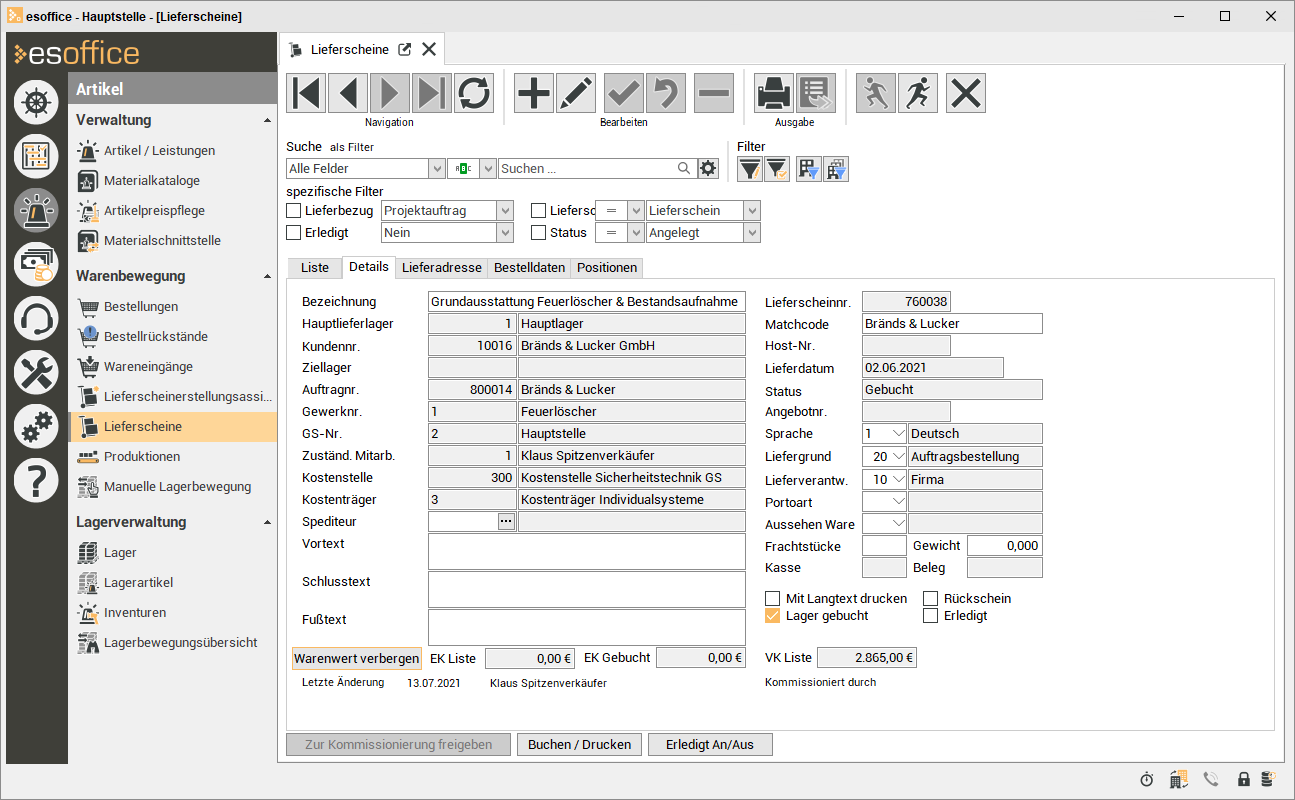Save changes with checkmark icon
1295x800 pixels.
(x=624, y=93)
